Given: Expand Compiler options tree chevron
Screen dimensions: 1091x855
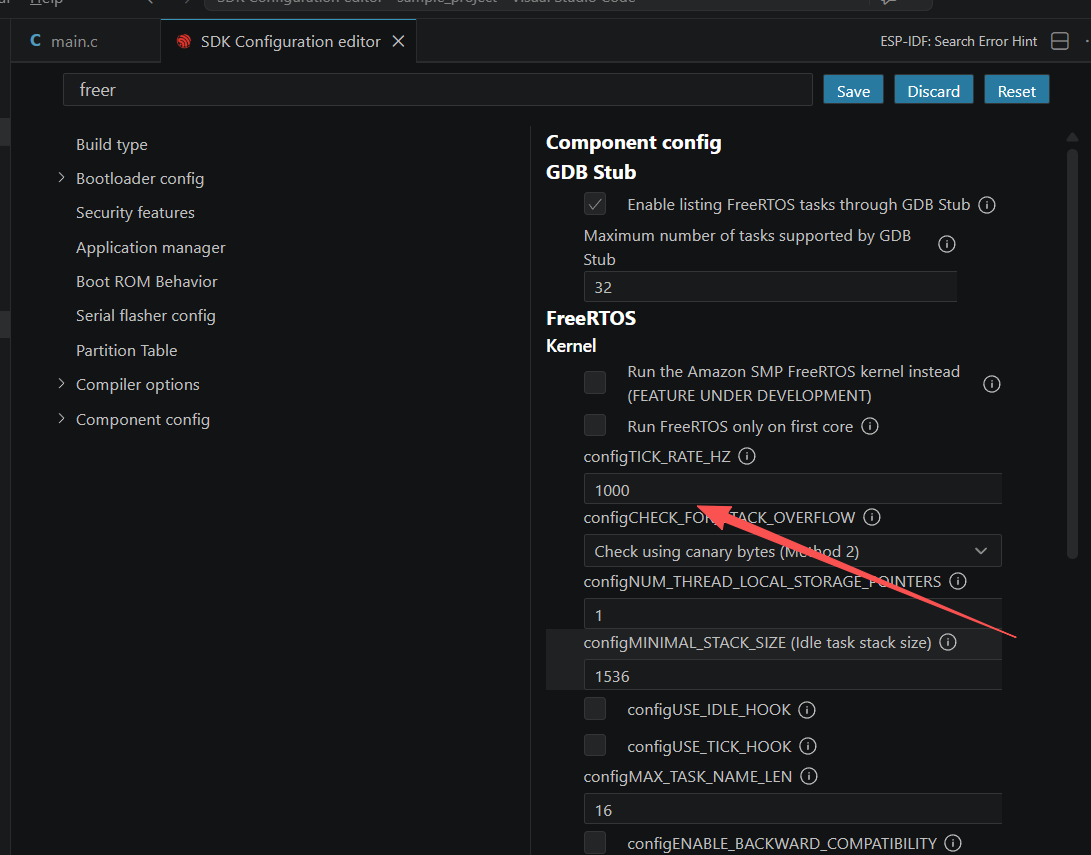Looking at the screenshot, I should pos(61,384).
